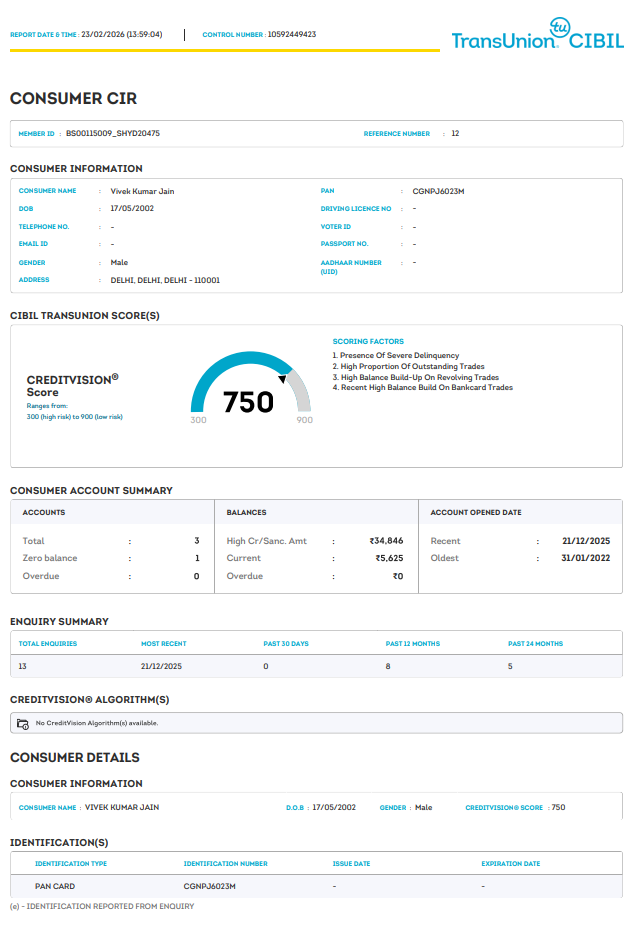The height and width of the screenshot is (941, 636).
Task: Select Current balance value ₹5,625
Action: coord(389,558)
